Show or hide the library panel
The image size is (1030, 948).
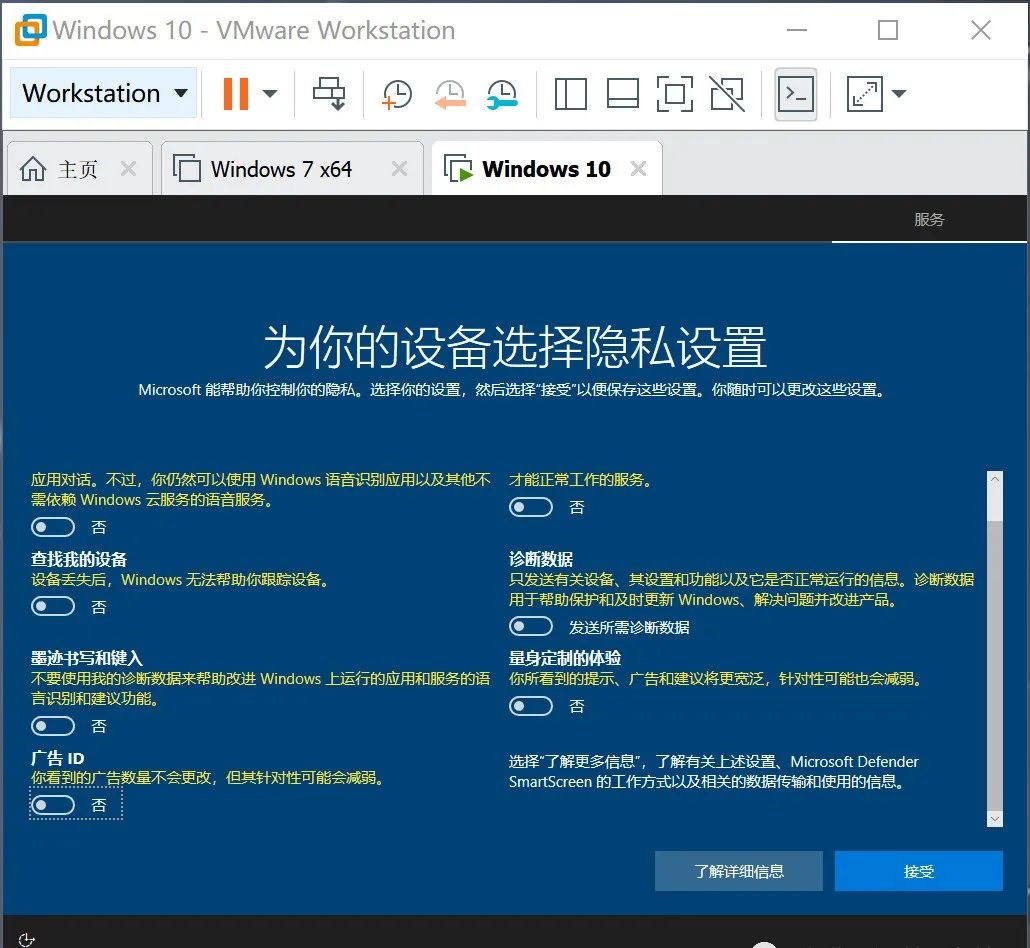570,93
